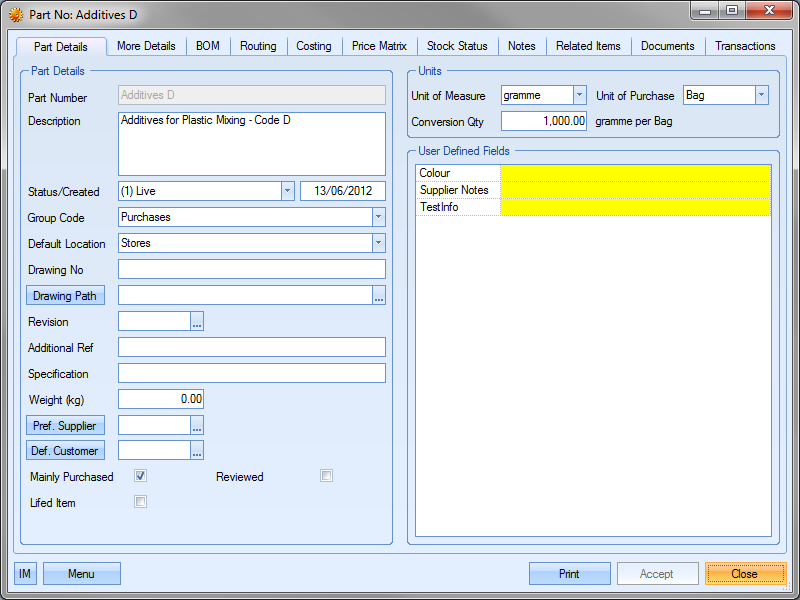The image size is (800, 600).
Task: Enable the Lifed Item checkbox
Action: pyautogui.click(x=141, y=502)
